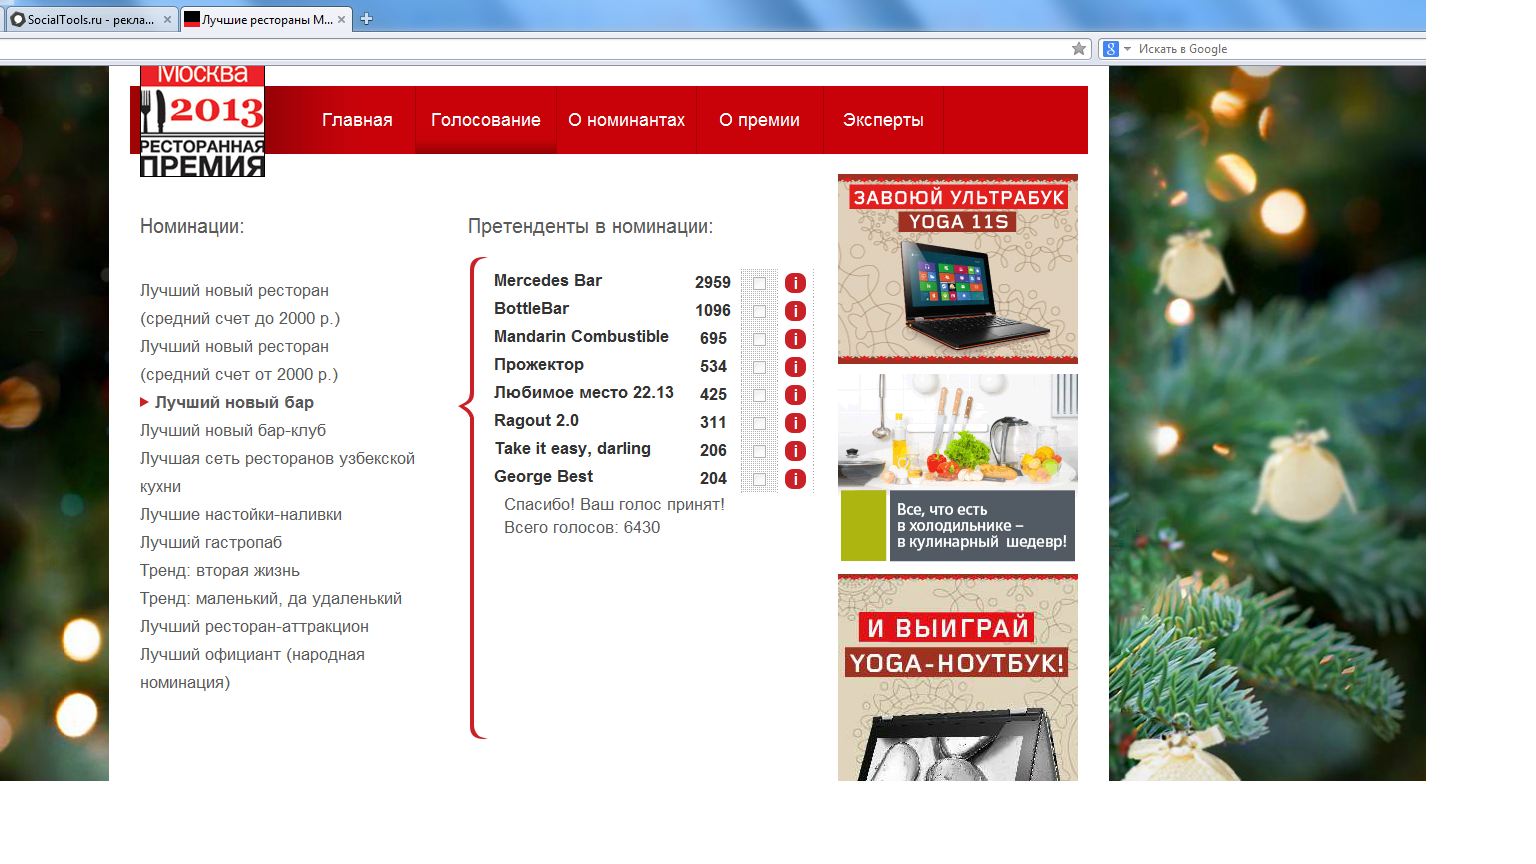The height and width of the screenshot is (864, 1536).
Task: View info icon for Ragout 2.0
Action: coord(795,423)
